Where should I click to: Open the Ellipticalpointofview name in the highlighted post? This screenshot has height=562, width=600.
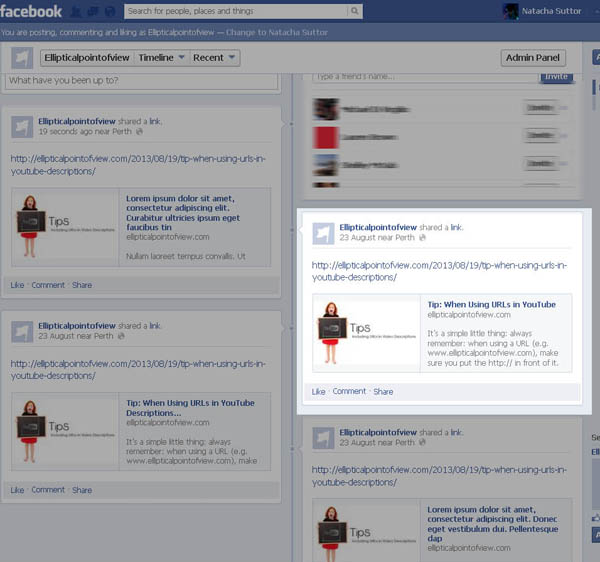click(x=378, y=227)
